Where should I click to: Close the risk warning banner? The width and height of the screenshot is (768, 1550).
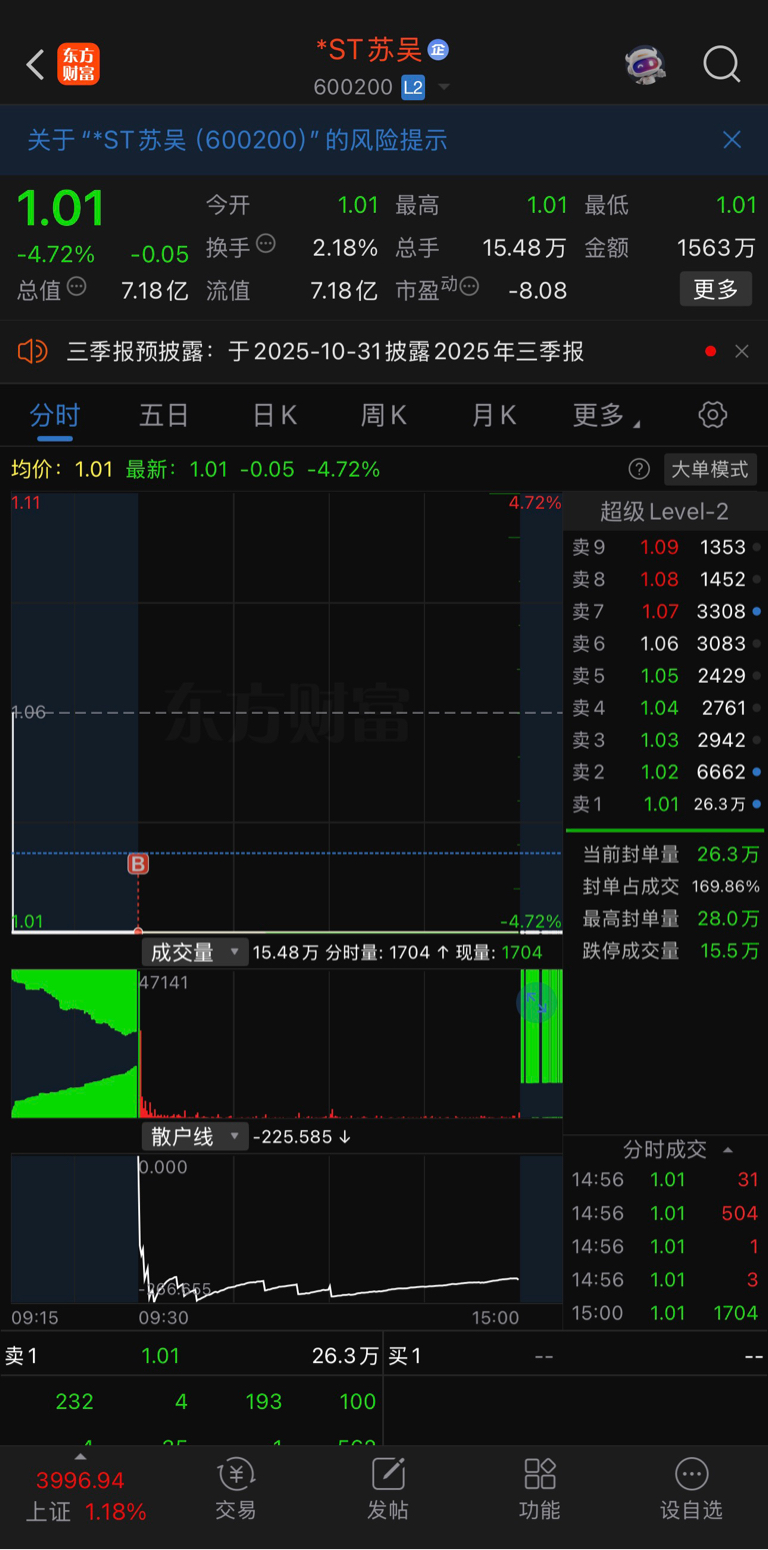[732, 140]
